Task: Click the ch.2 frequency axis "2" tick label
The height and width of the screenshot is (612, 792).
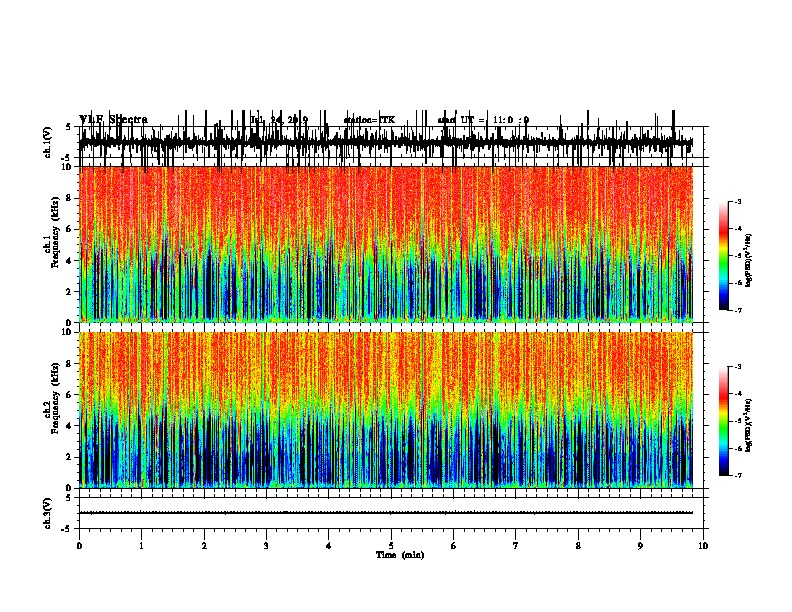Action: coord(69,457)
